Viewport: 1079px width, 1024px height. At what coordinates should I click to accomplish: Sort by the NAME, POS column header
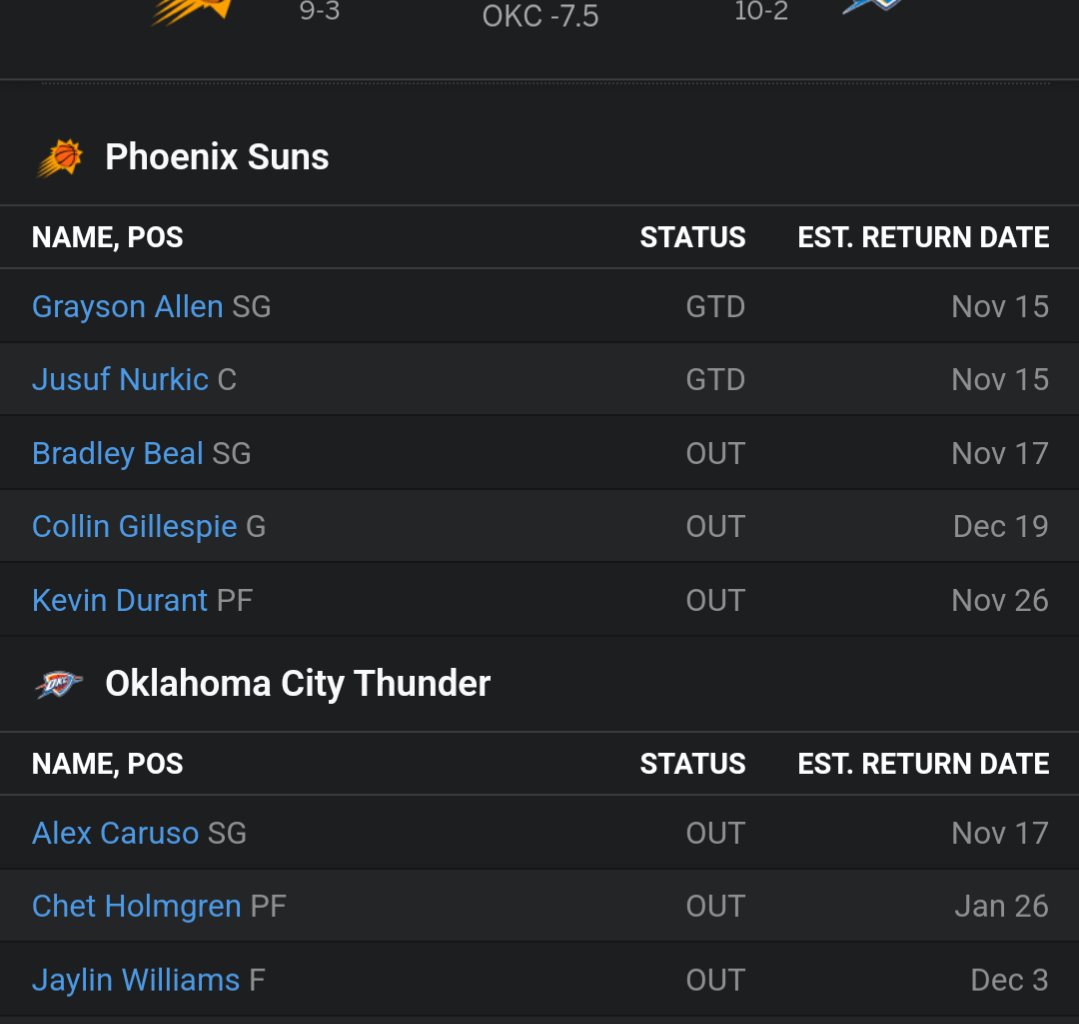pyautogui.click(x=107, y=237)
